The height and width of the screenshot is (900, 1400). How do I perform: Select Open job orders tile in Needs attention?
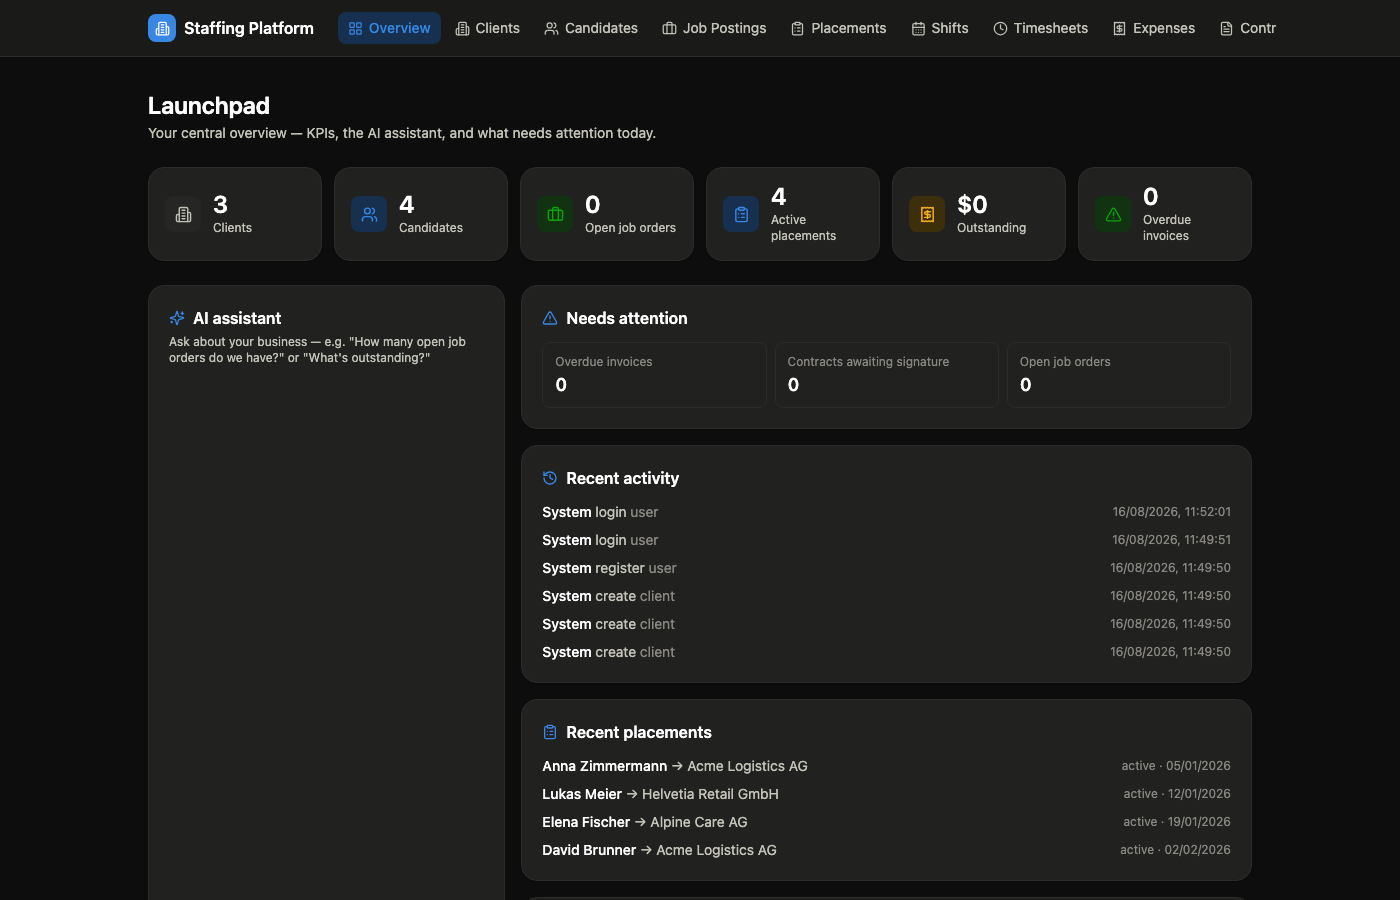(x=1119, y=375)
